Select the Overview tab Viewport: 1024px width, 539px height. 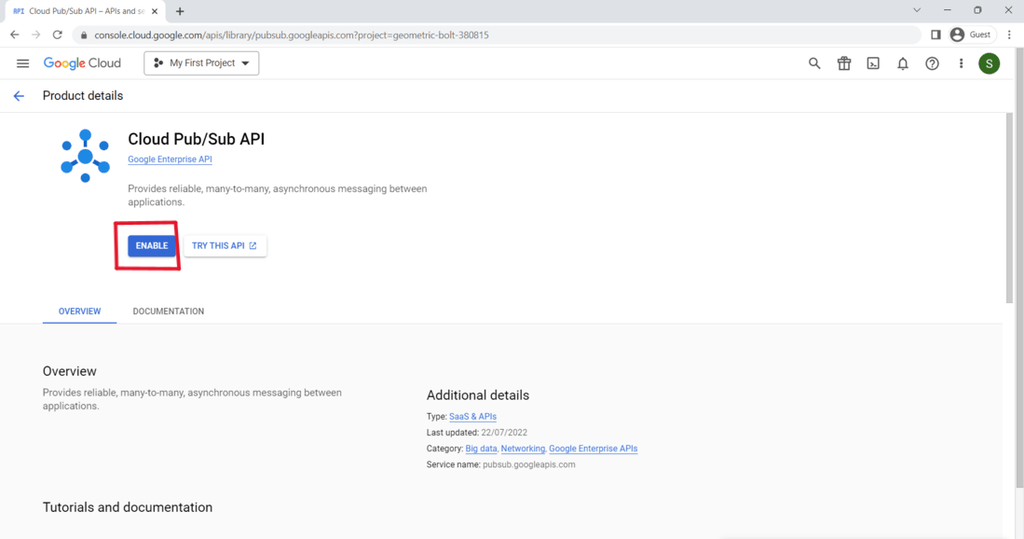79,311
